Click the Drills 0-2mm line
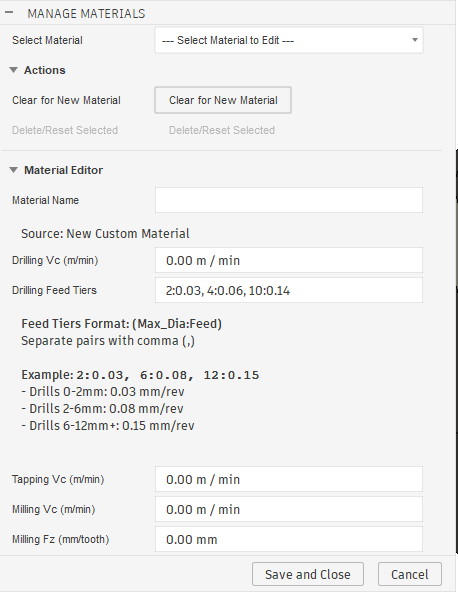 click(103, 391)
